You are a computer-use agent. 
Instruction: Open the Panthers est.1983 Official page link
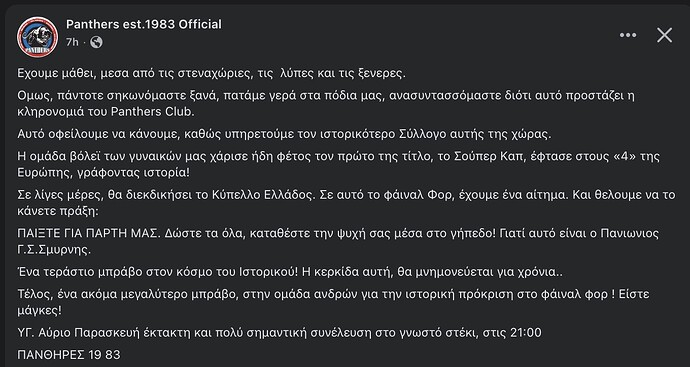click(144, 24)
